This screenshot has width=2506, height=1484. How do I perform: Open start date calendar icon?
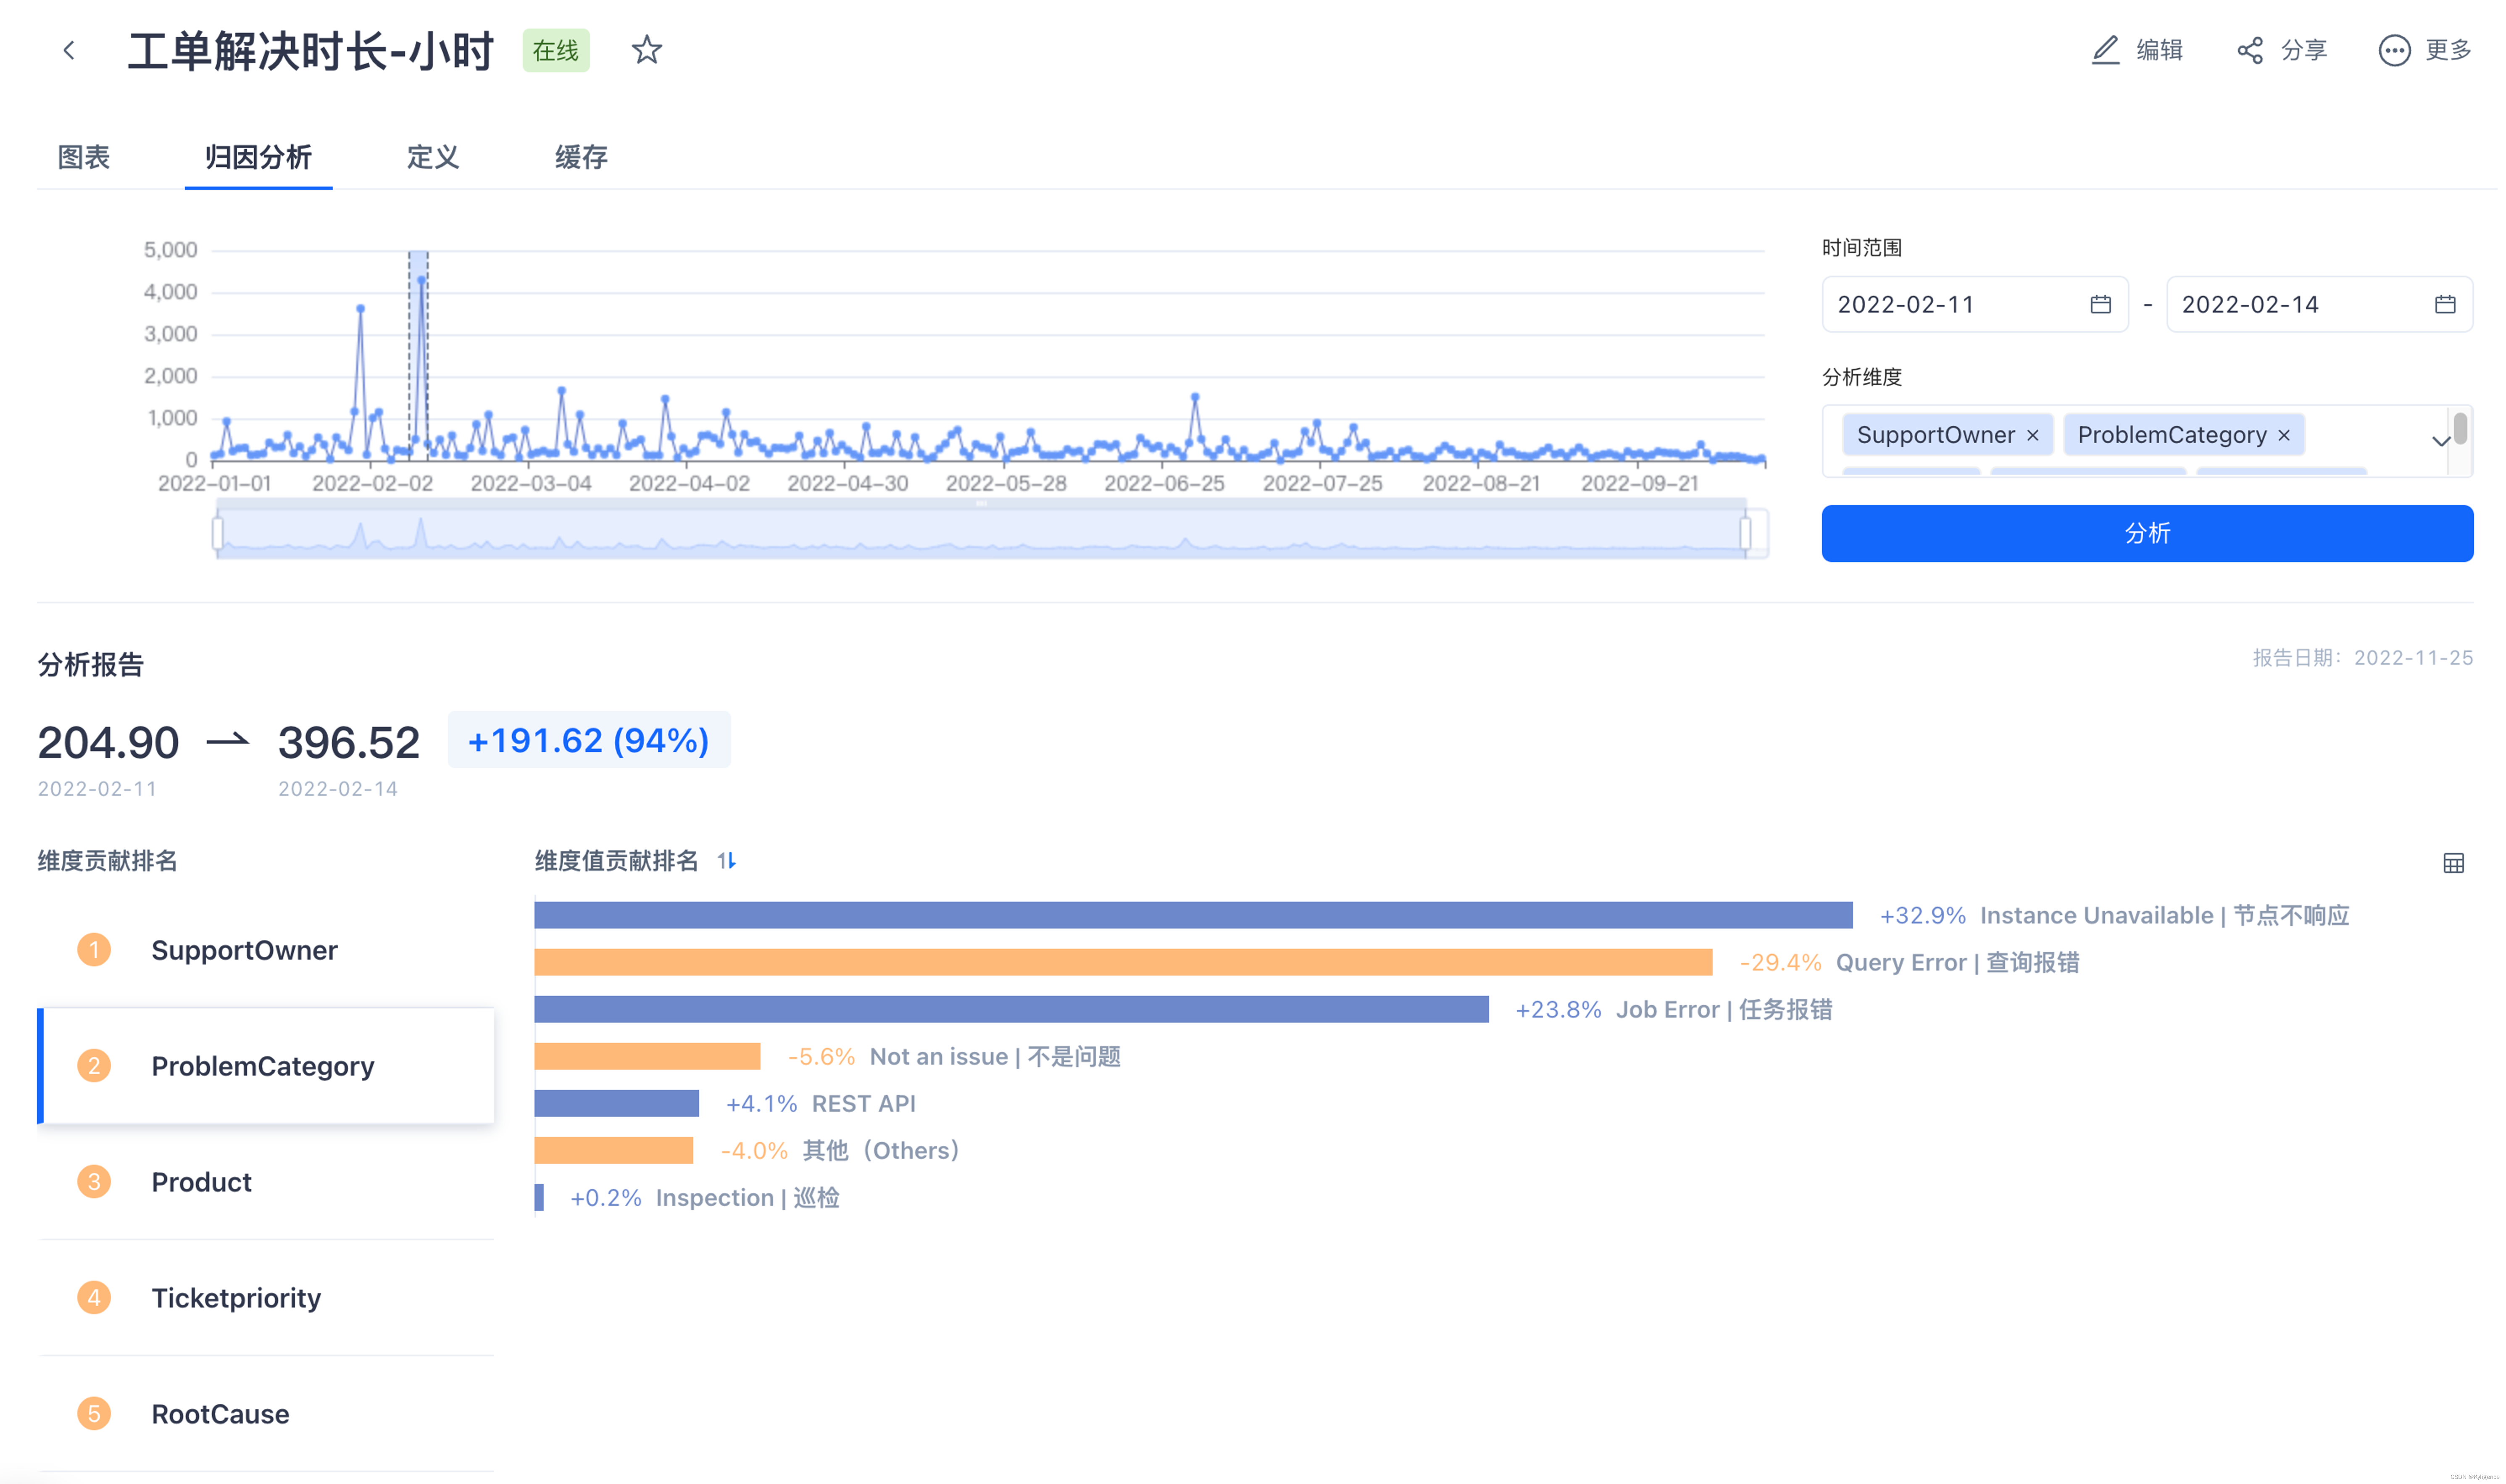[x=2100, y=304]
